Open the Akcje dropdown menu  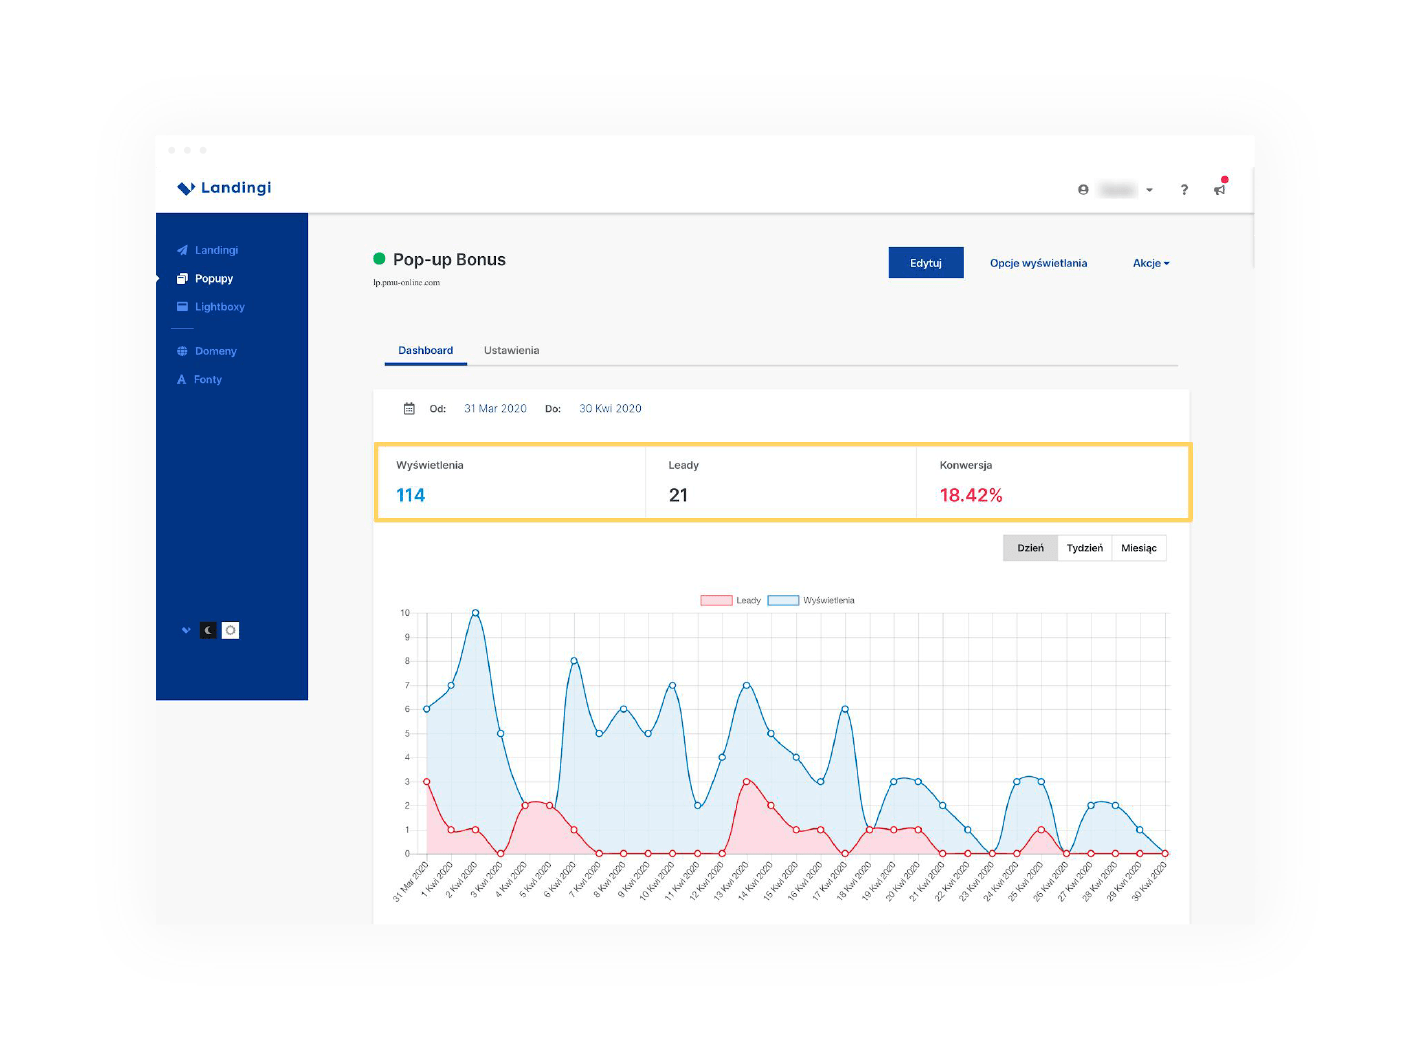pos(1150,263)
